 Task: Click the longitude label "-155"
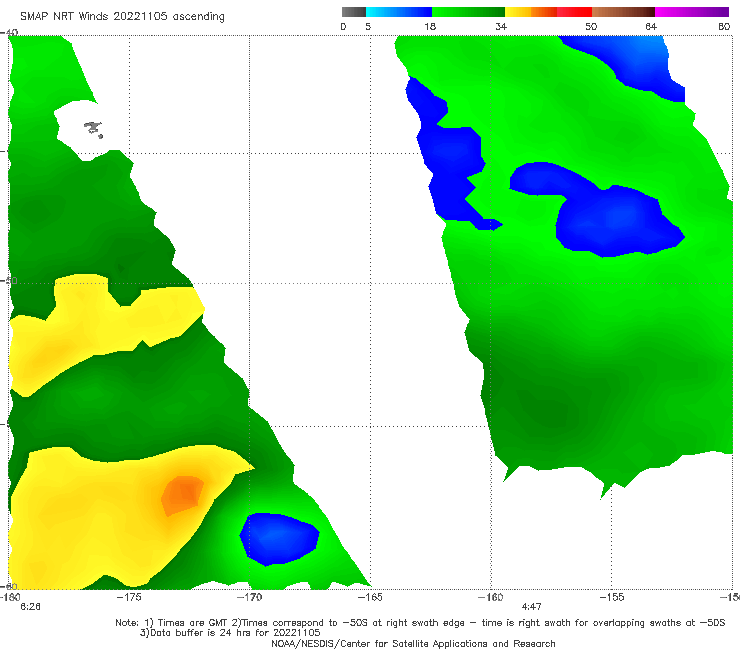[612, 597]
